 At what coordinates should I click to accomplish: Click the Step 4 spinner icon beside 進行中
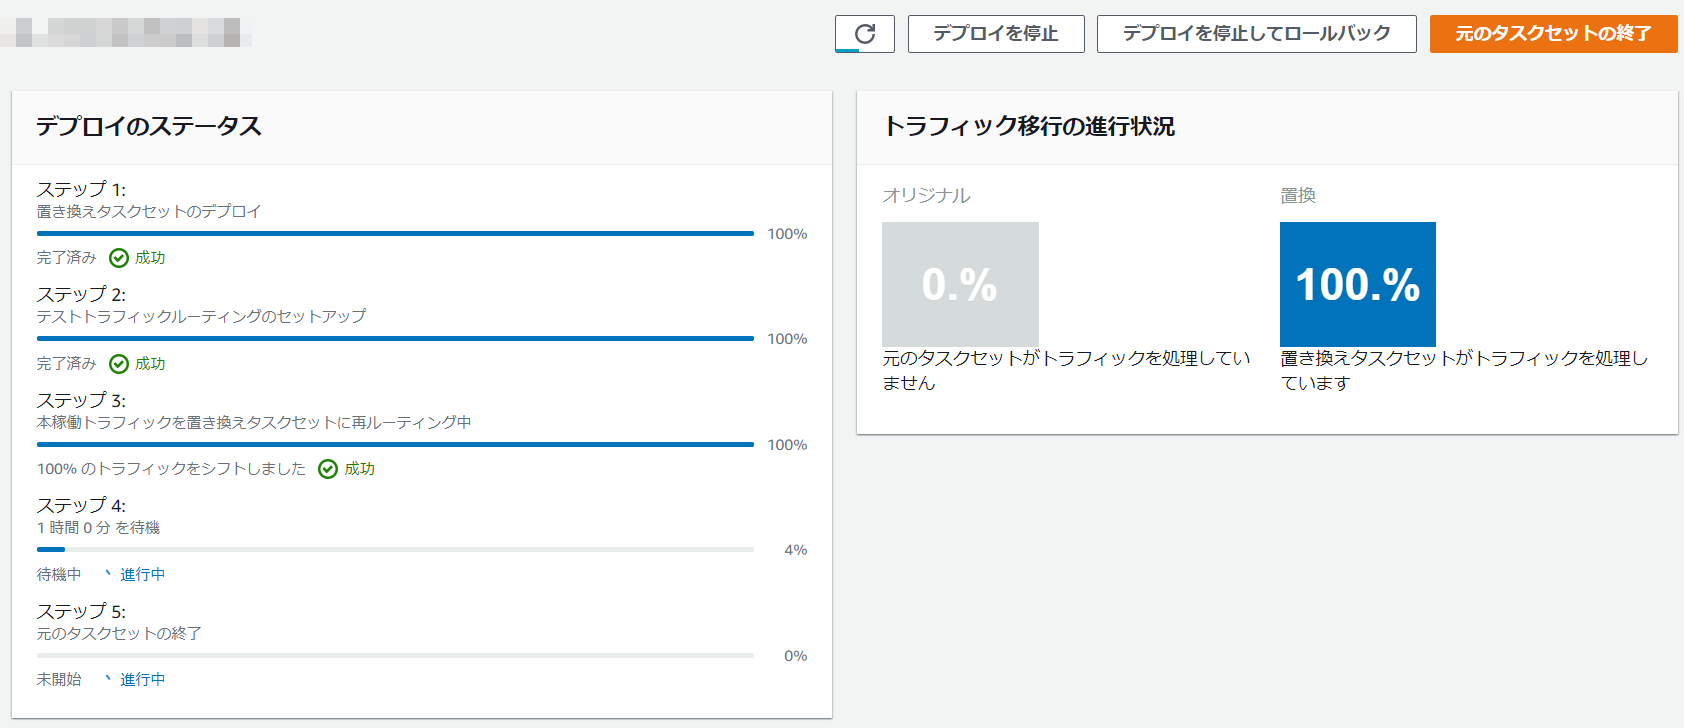(108, 574)
